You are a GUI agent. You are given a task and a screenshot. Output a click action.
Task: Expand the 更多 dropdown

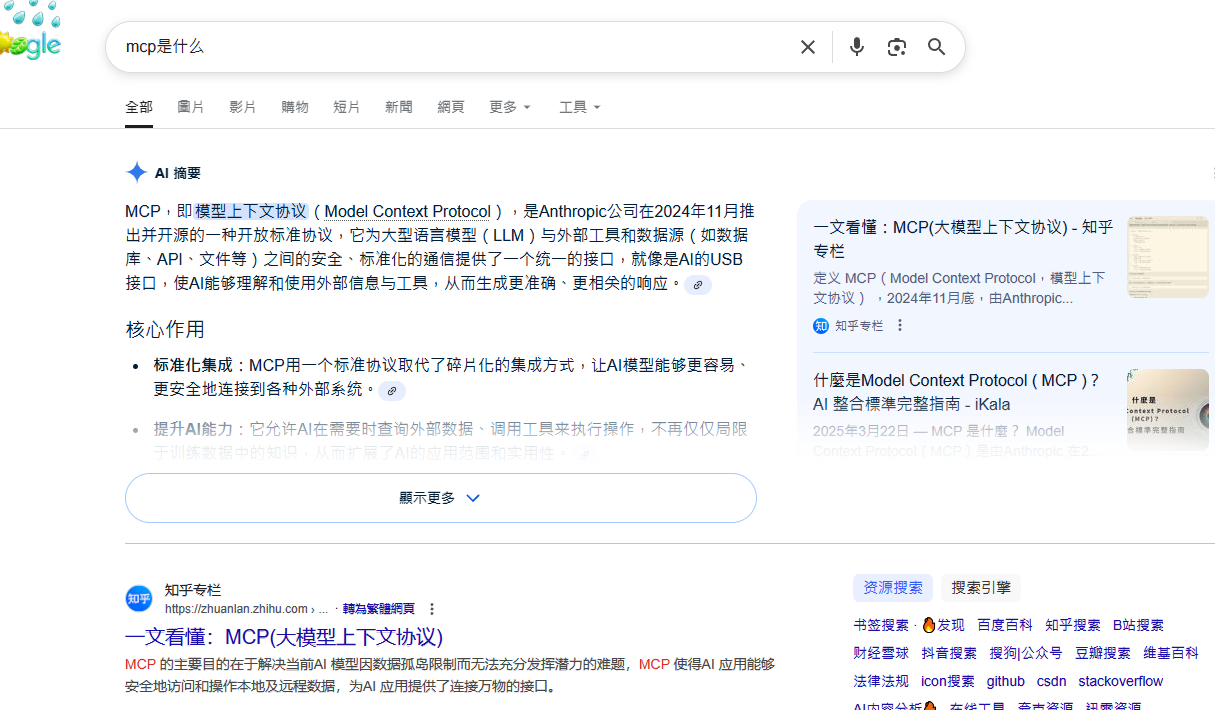pyautogui.click(x=510, y=107)
